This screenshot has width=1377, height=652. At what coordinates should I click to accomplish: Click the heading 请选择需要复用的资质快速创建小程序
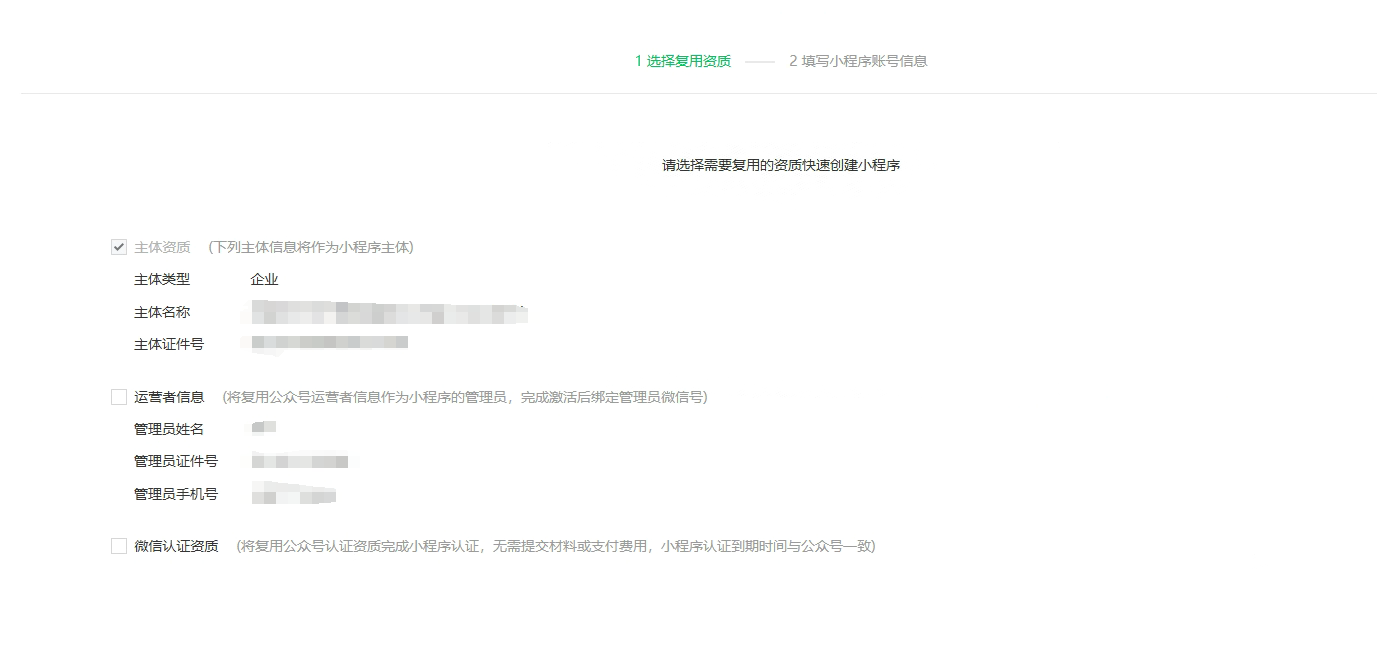pos(781,165)
